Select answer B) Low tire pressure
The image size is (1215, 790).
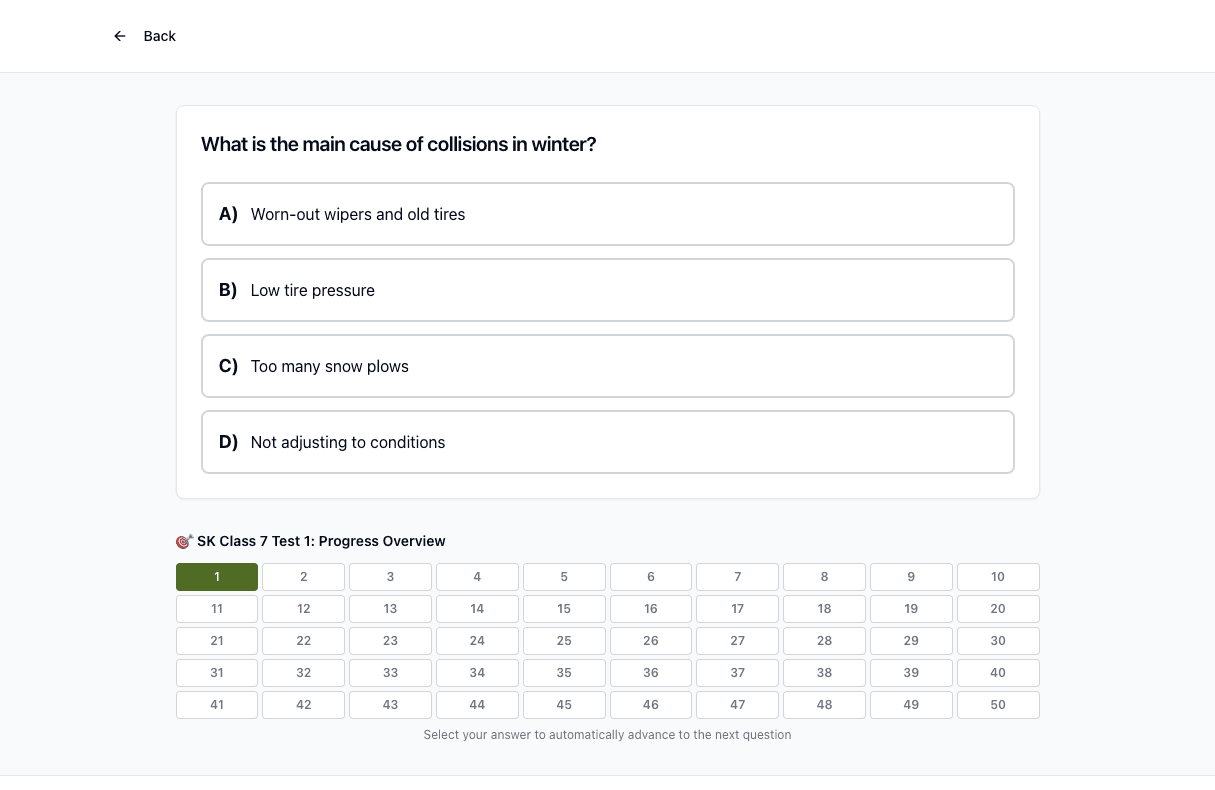[608, 290]
